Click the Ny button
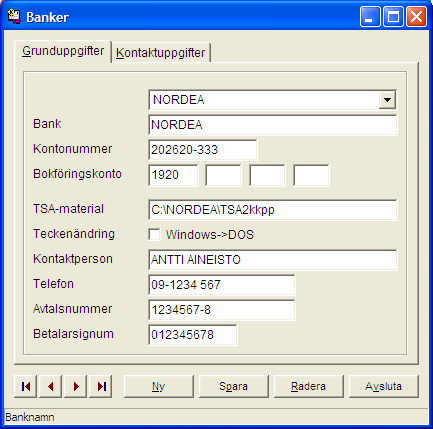This screenshot has width=433, height=429. (159, 386)
